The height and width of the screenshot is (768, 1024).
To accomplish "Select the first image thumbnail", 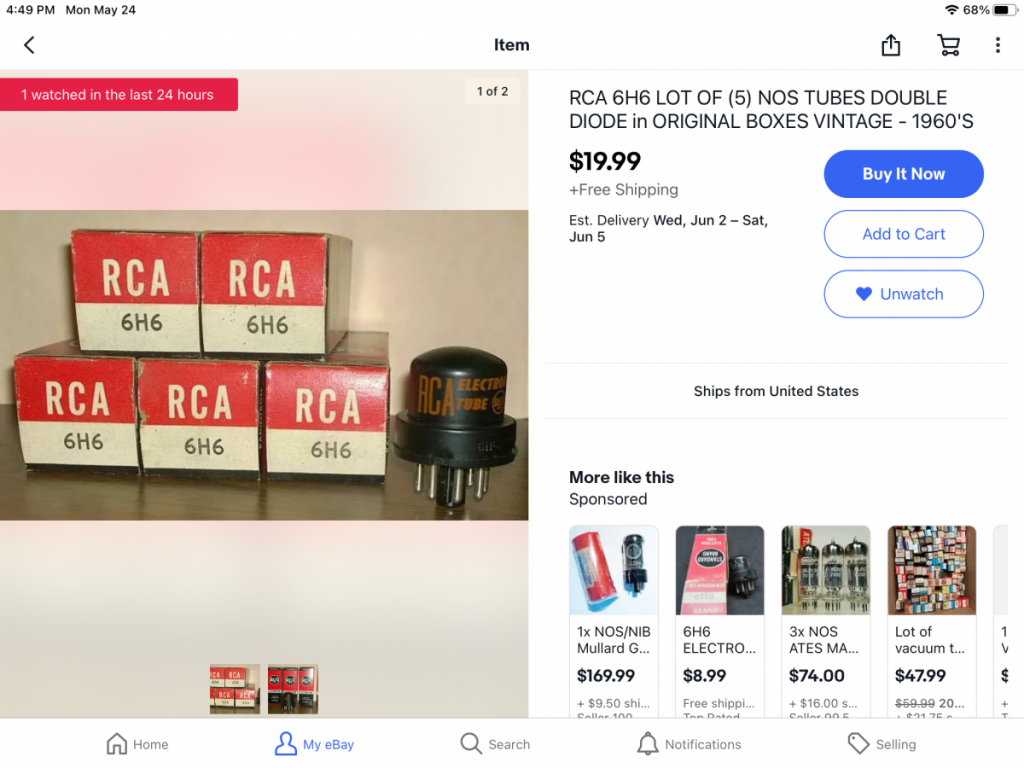I will (x=234, y=689).
